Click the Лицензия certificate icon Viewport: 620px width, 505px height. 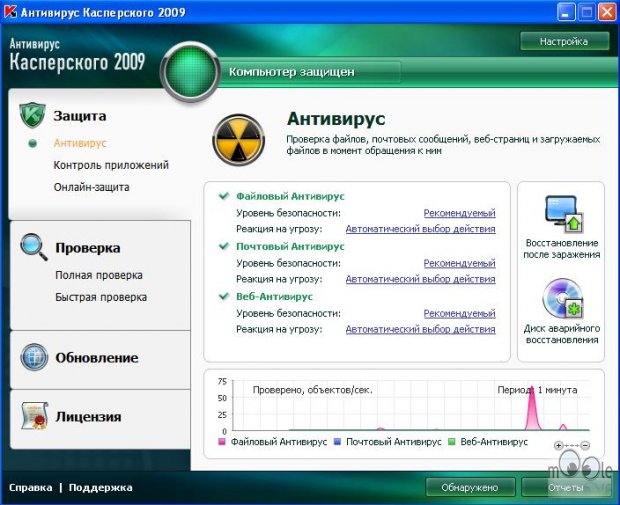click(x=33, y=416)
